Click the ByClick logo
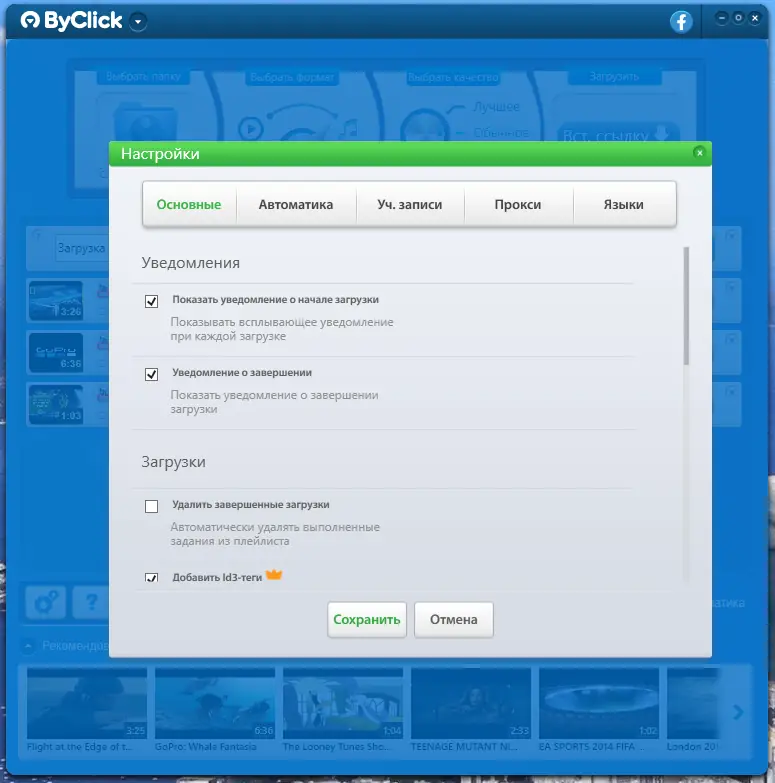 [71, 21]
